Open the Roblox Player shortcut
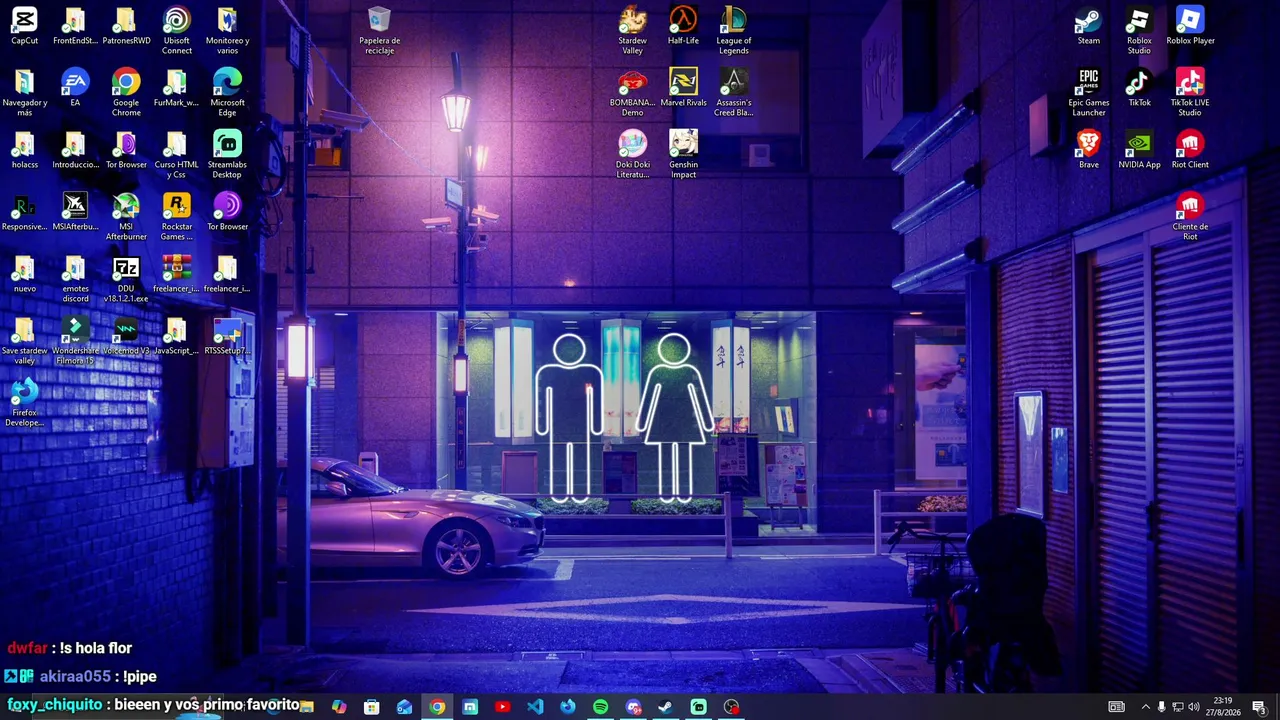The image size is (1280, 720). point(1190,26)
